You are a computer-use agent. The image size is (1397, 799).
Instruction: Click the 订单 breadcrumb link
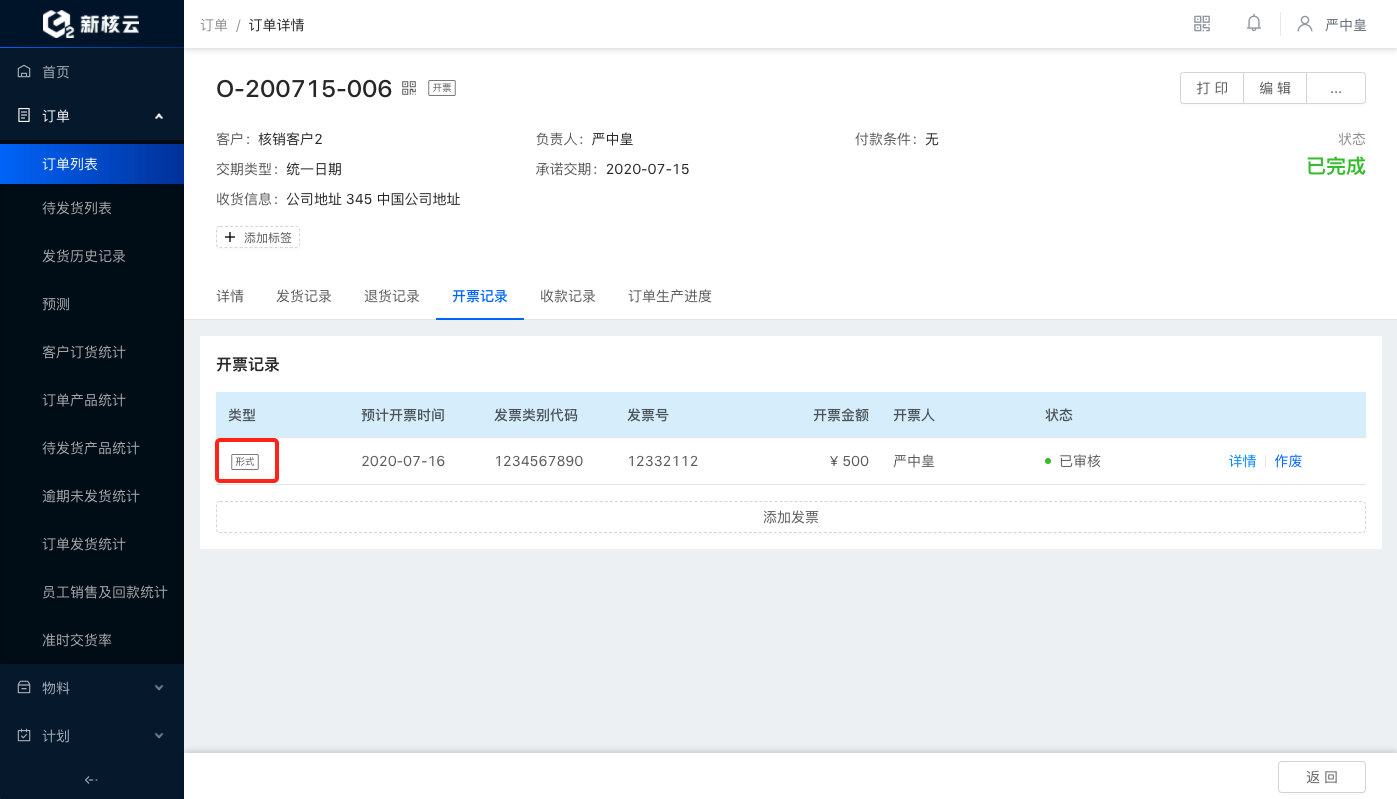[x=214, y=24]
